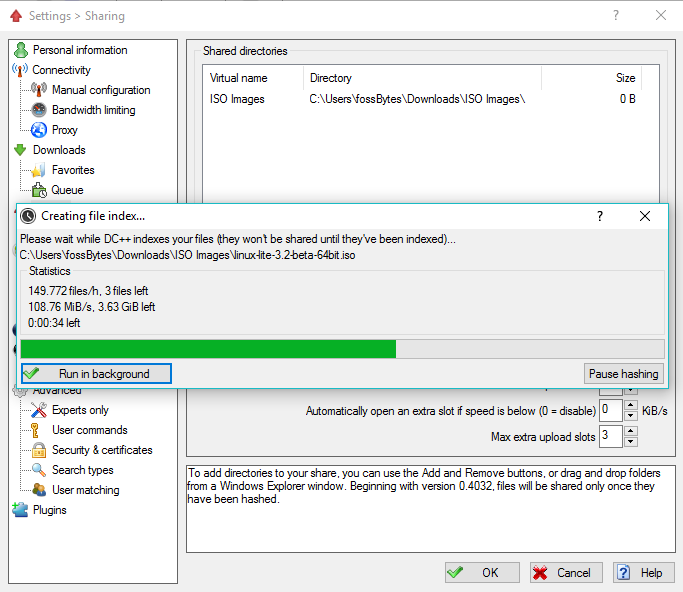
Task: Open Downloads settings category
Action: pyautogui.click(x=59, y=150)
